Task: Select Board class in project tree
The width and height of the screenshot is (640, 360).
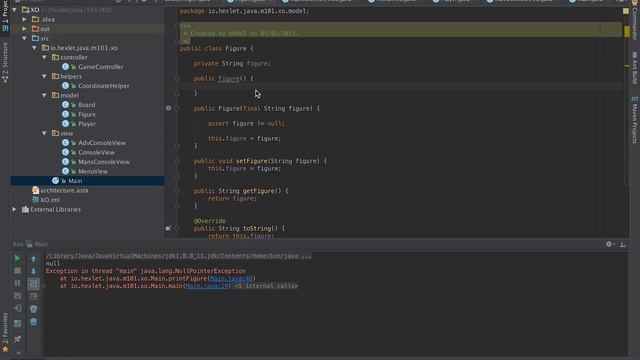Action: [87, 105]
